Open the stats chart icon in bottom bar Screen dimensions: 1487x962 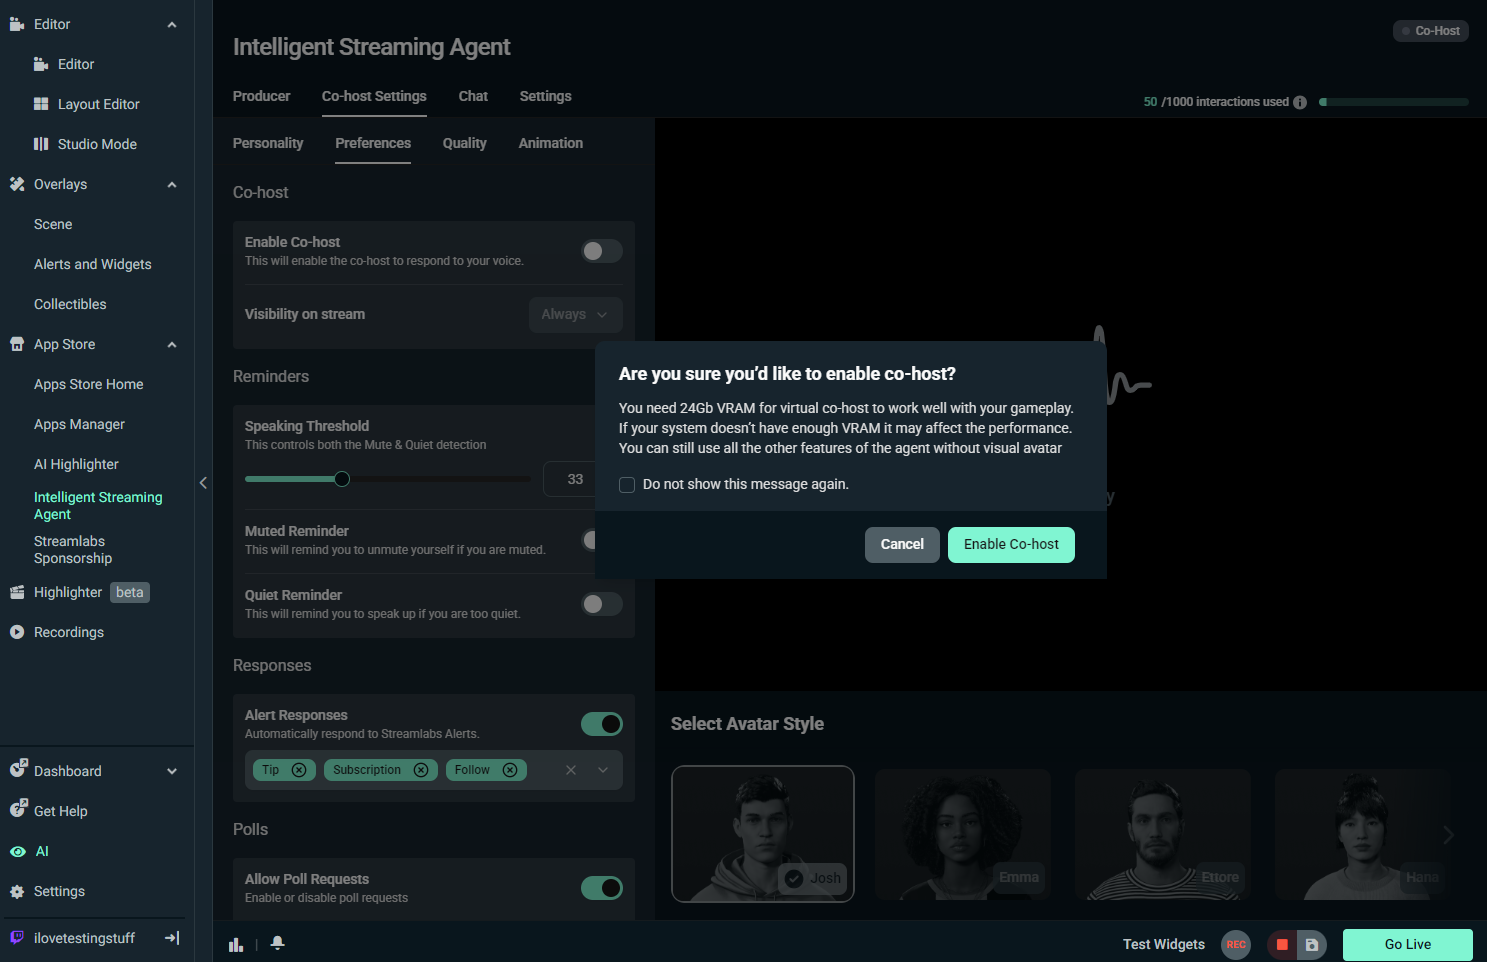(x=236, y=943)
